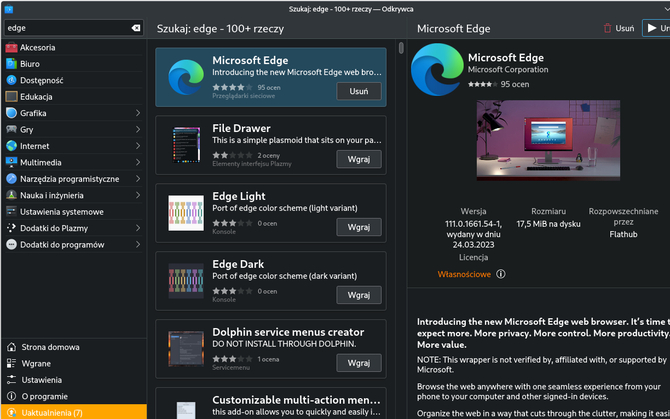The height and width of the screenshot is (419, 670).
Task: Open the Wgrane installed apps page
Action: tap(73, 363)
